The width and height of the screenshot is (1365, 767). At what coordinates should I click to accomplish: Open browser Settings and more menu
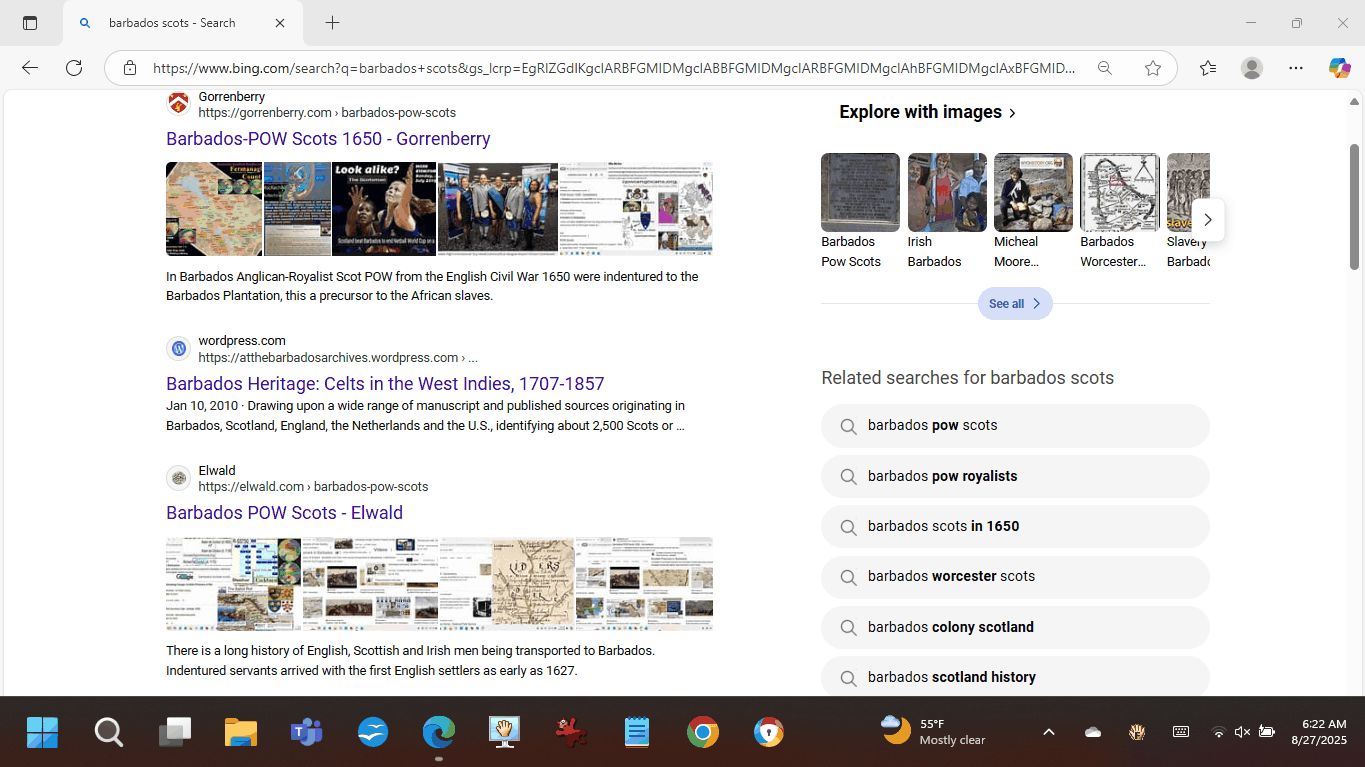pos(1296,68)
